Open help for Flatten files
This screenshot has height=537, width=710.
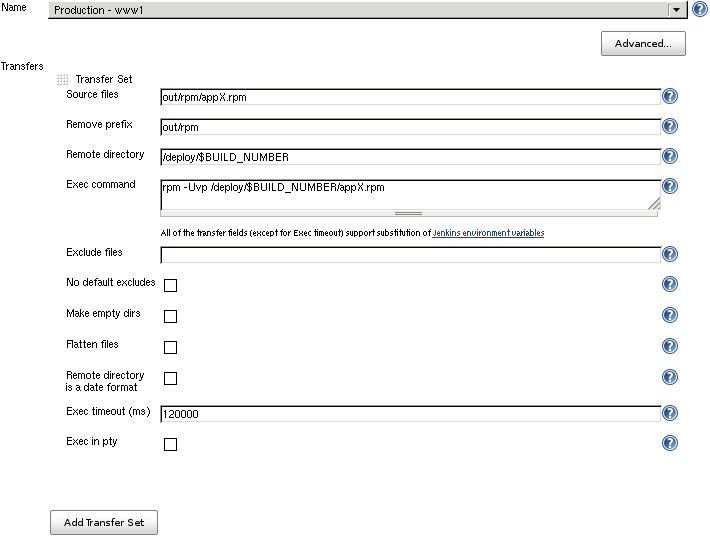670,346
